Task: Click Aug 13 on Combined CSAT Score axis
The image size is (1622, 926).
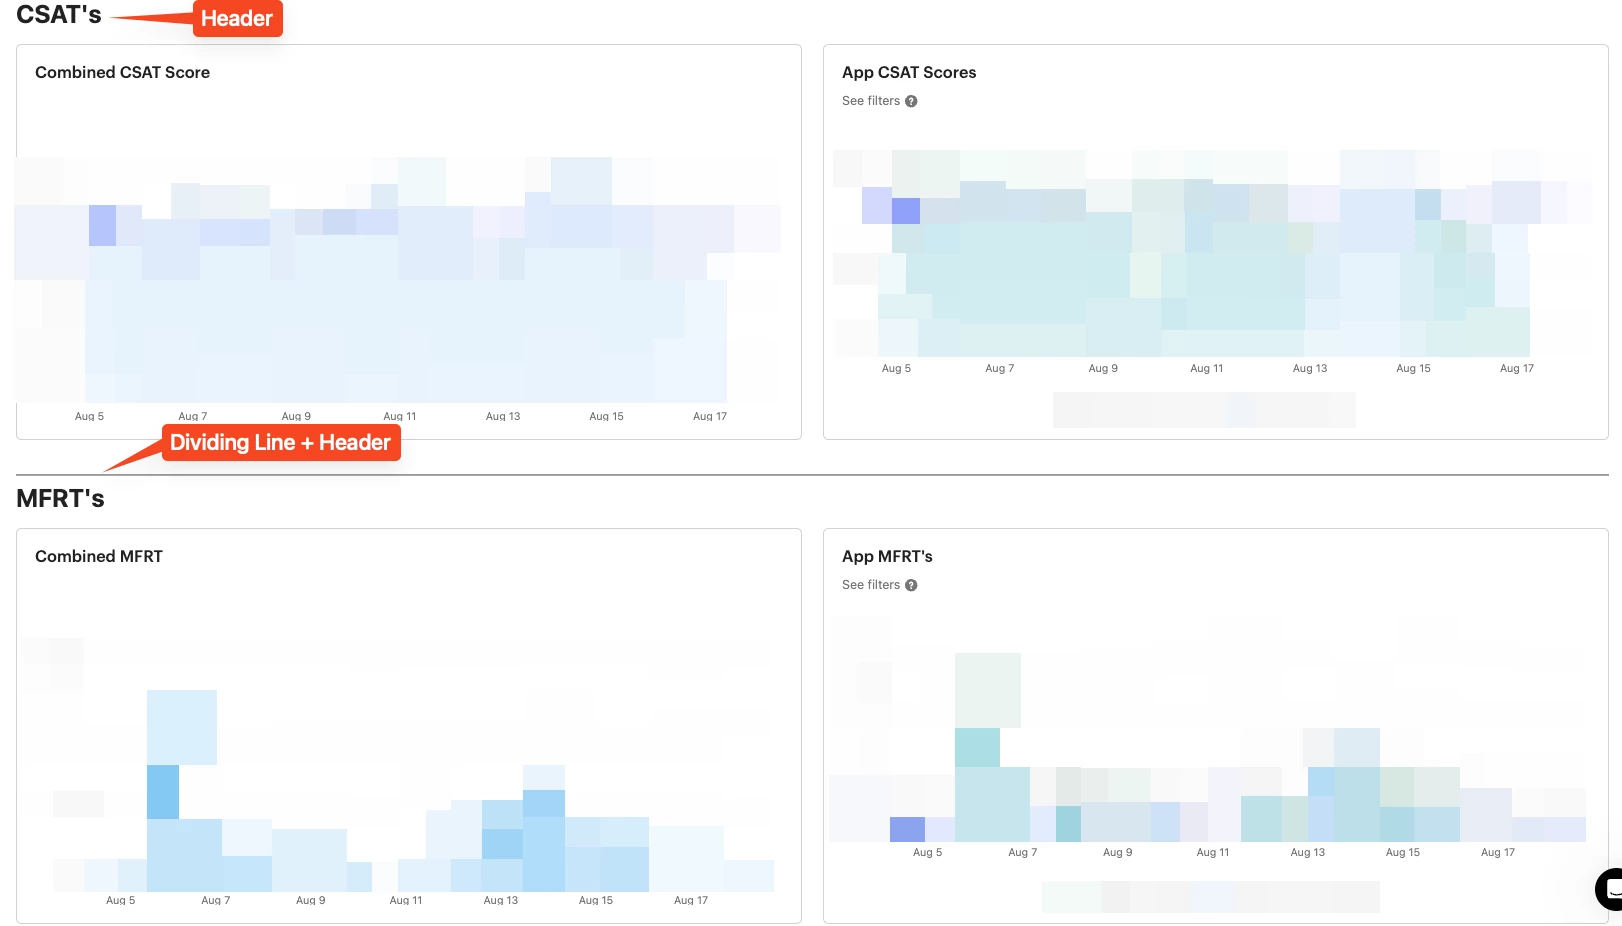Action: [503, 416]
